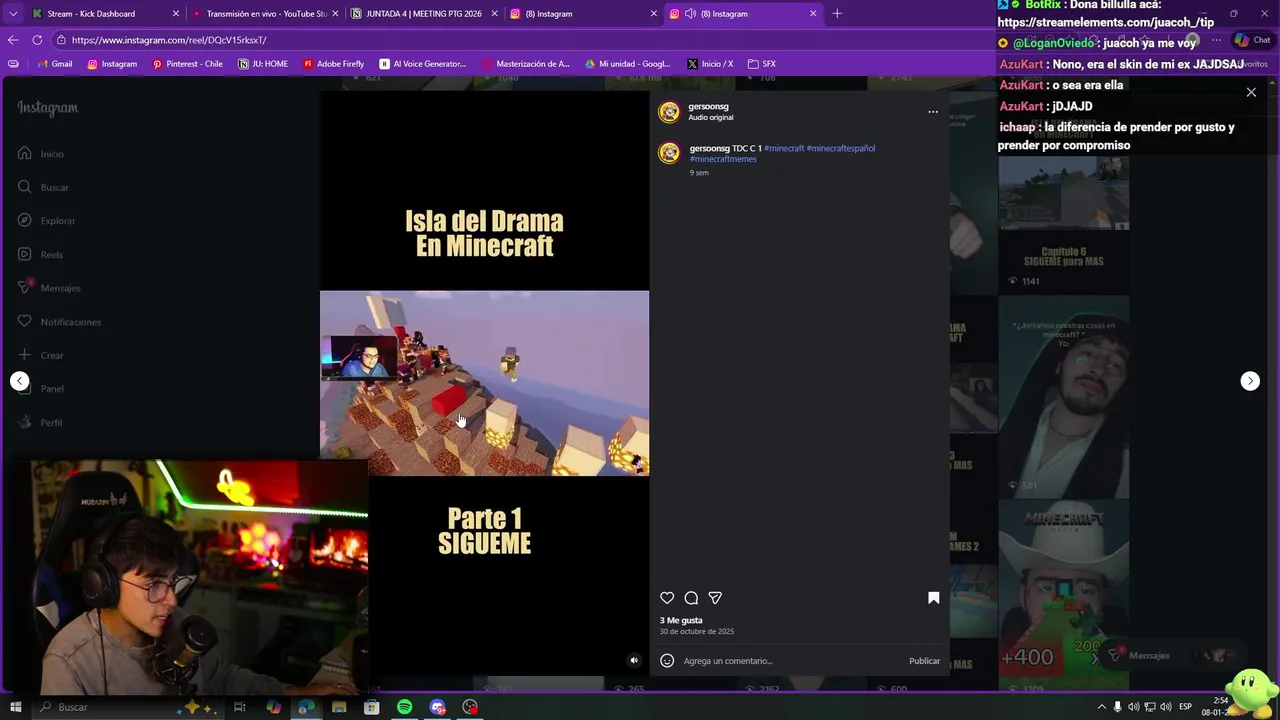1280x720 pixels.
Task: Go to previous reel with left arrow
Action: pyautogui.click(x=19, y=381)
